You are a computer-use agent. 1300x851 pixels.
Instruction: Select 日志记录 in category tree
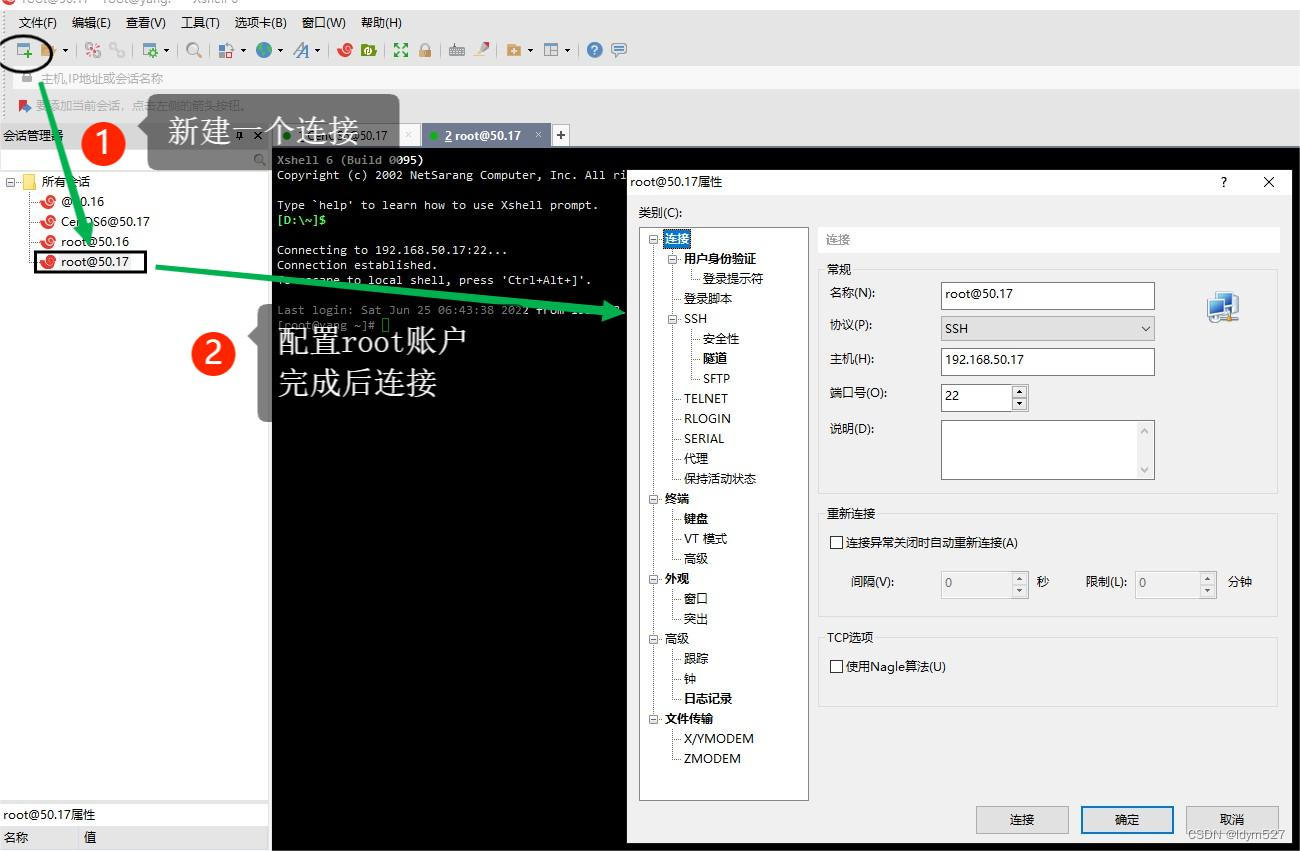click(x=708, y=699)
